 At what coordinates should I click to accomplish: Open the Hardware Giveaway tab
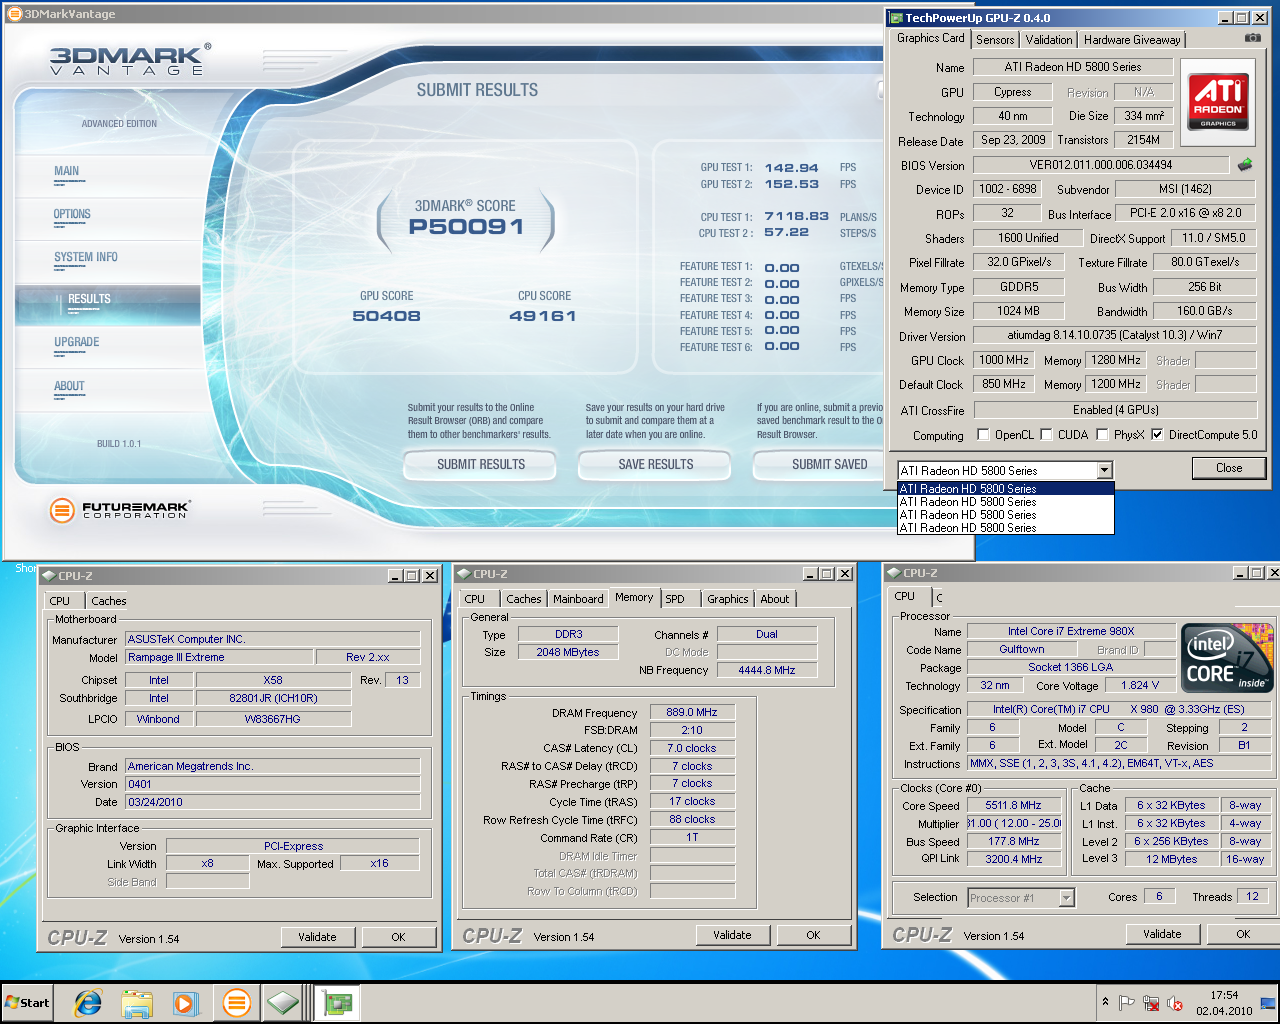[x=1132, y=40]
